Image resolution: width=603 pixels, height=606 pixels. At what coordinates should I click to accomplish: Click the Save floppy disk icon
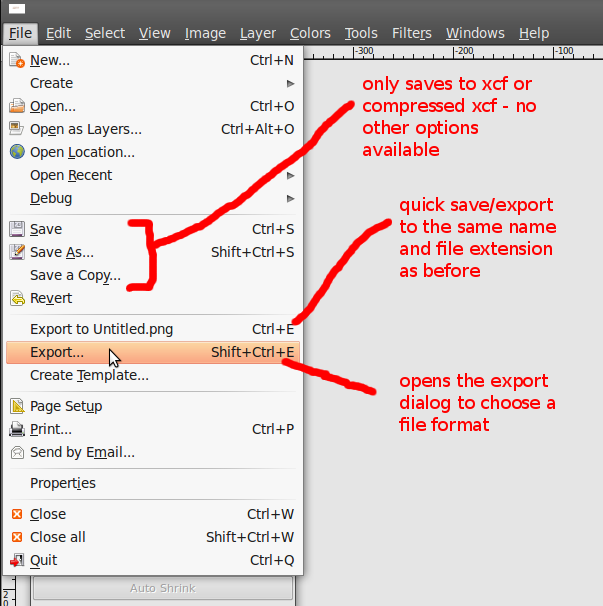click(17, 229)
